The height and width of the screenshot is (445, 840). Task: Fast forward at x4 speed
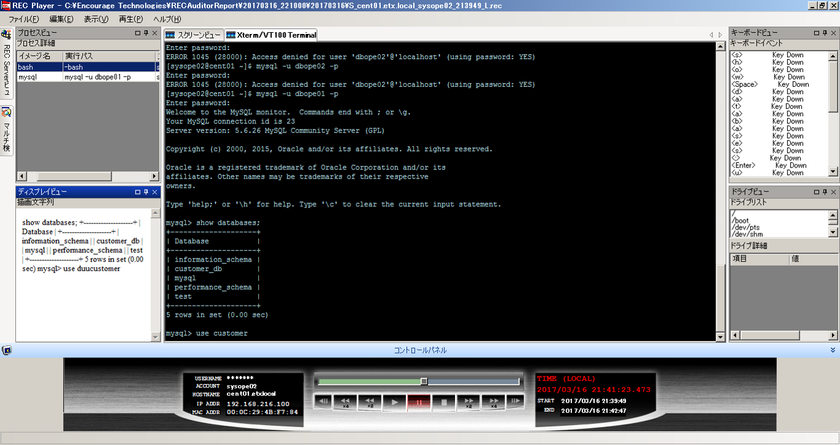(x=493, y=402)
